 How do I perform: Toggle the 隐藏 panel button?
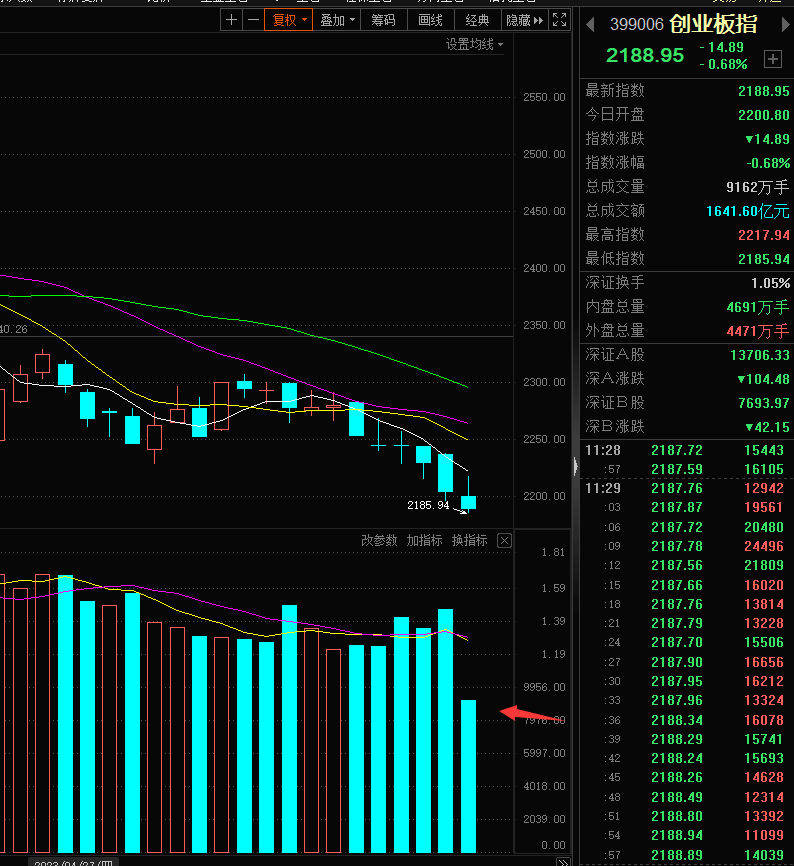tap(525, 20)
